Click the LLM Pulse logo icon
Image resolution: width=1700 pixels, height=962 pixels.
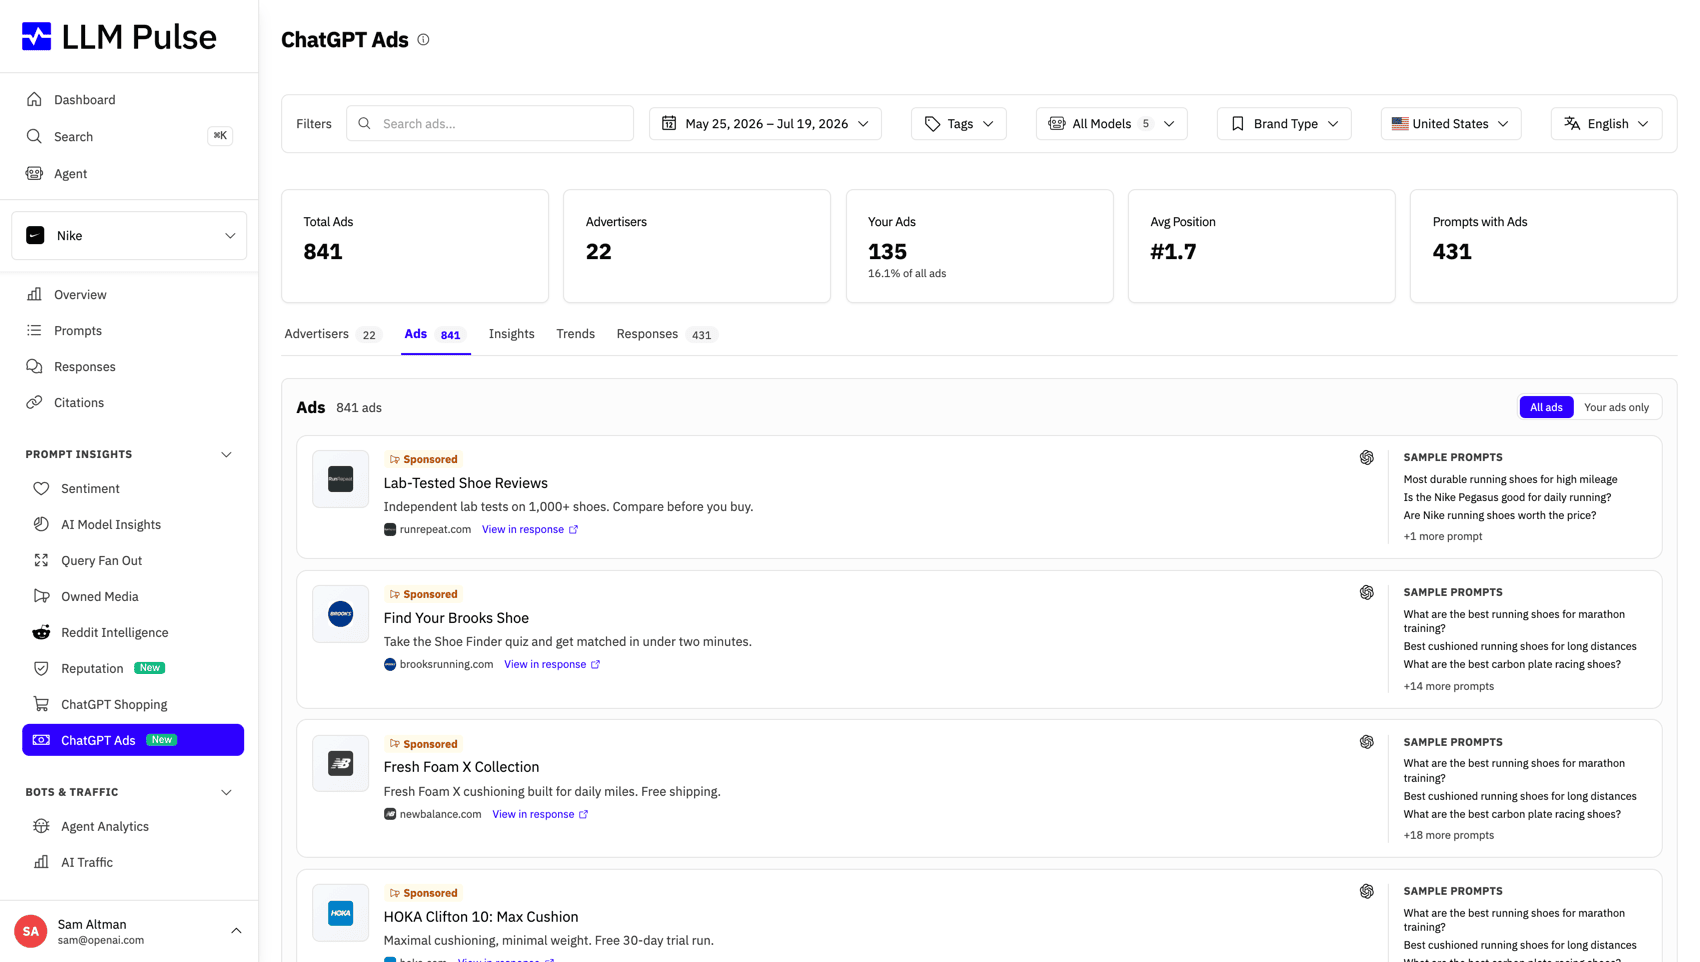click(x=37, y=37)
